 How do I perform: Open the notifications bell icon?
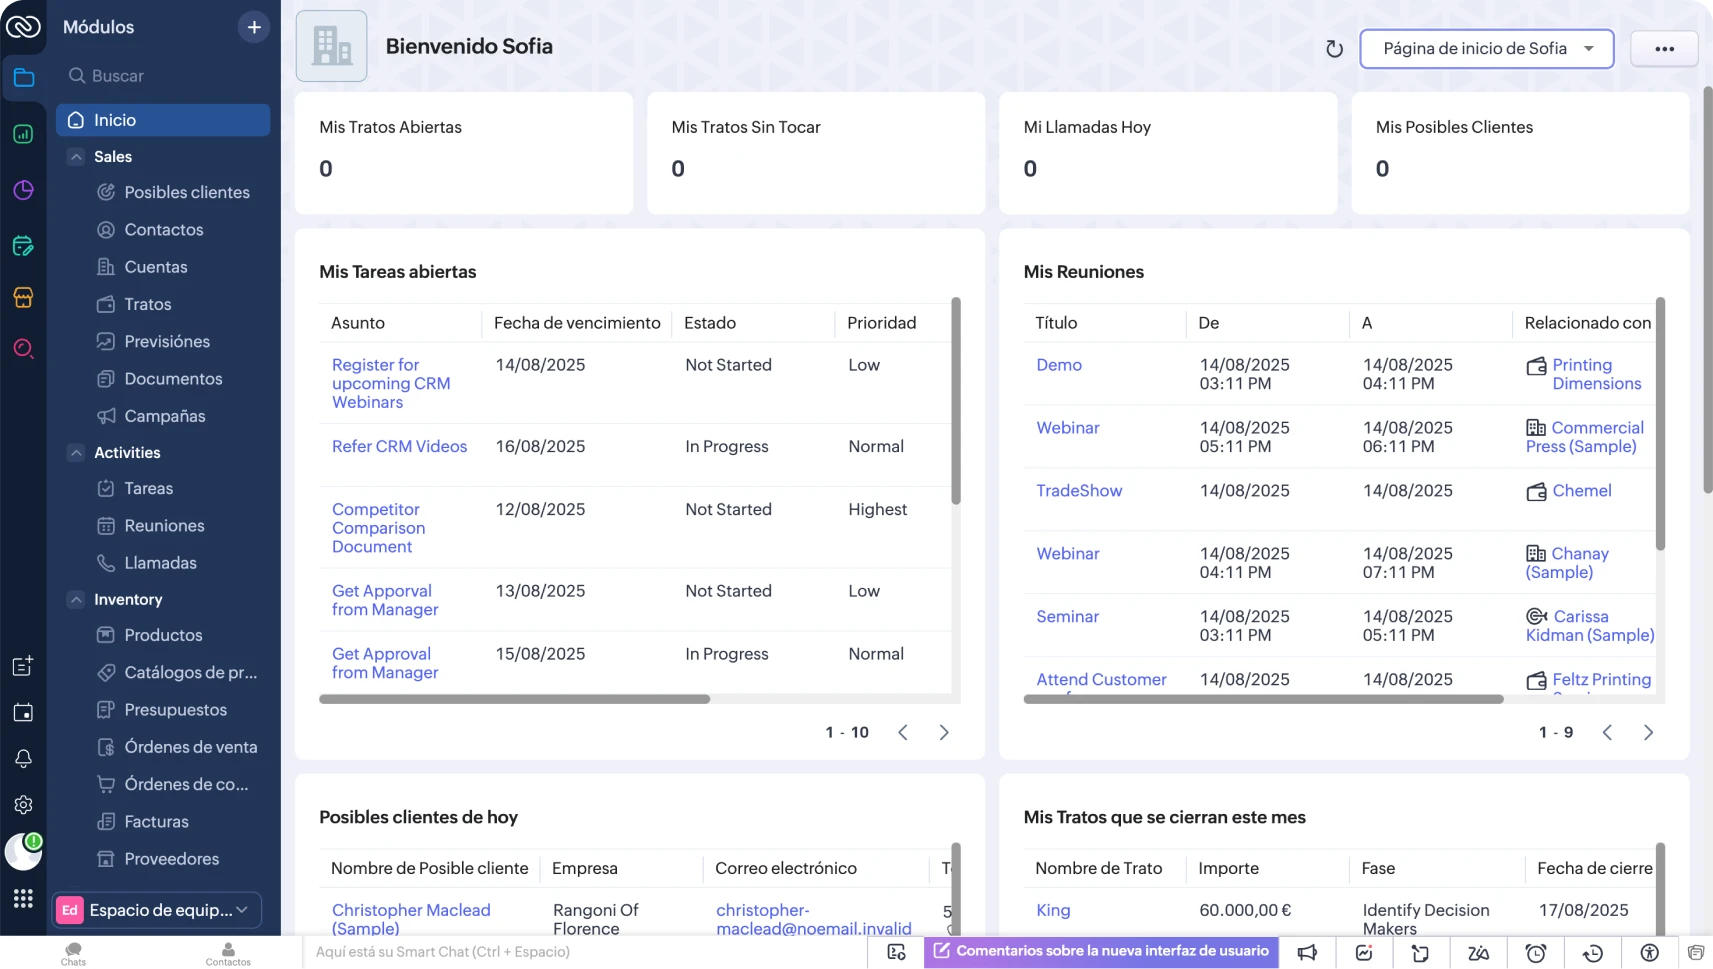[x=23, y=759]
